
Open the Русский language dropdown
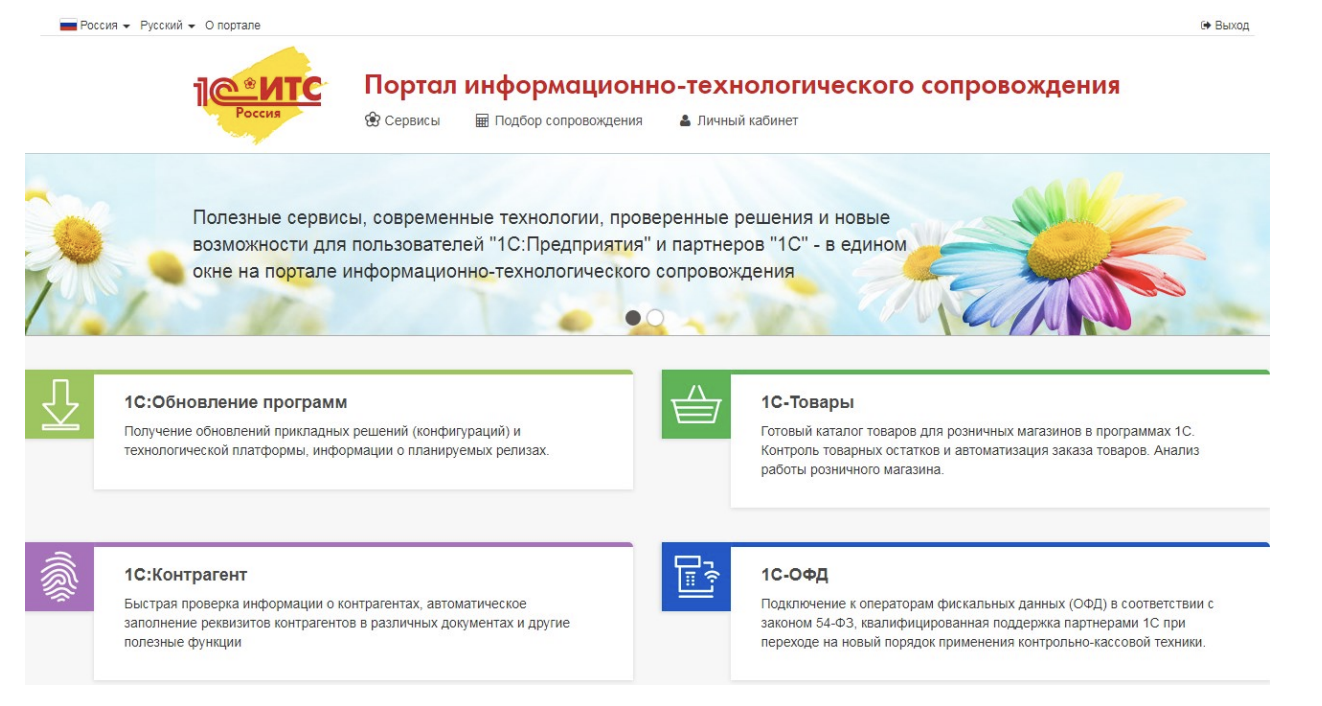tap(167, 25)
